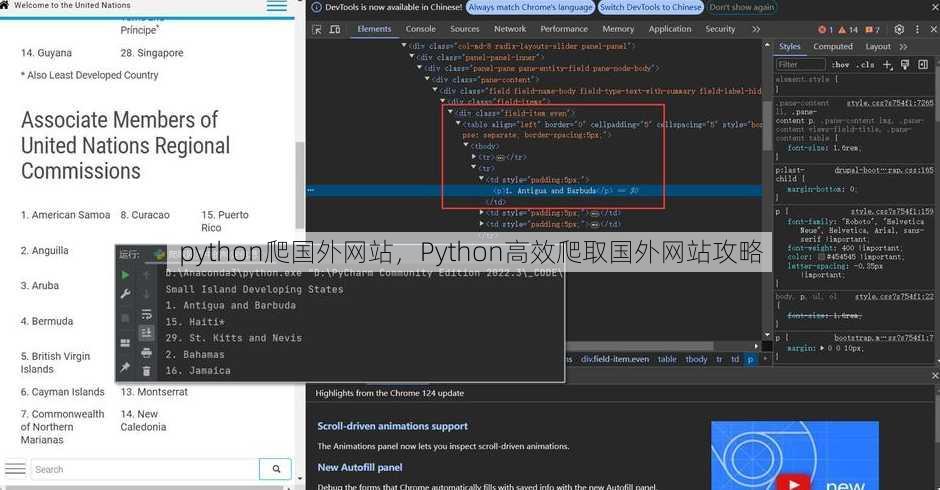Click the down arrow in PyCharm run panel
The height and width of the screenshot is (490, 940).
pos(146,294)
